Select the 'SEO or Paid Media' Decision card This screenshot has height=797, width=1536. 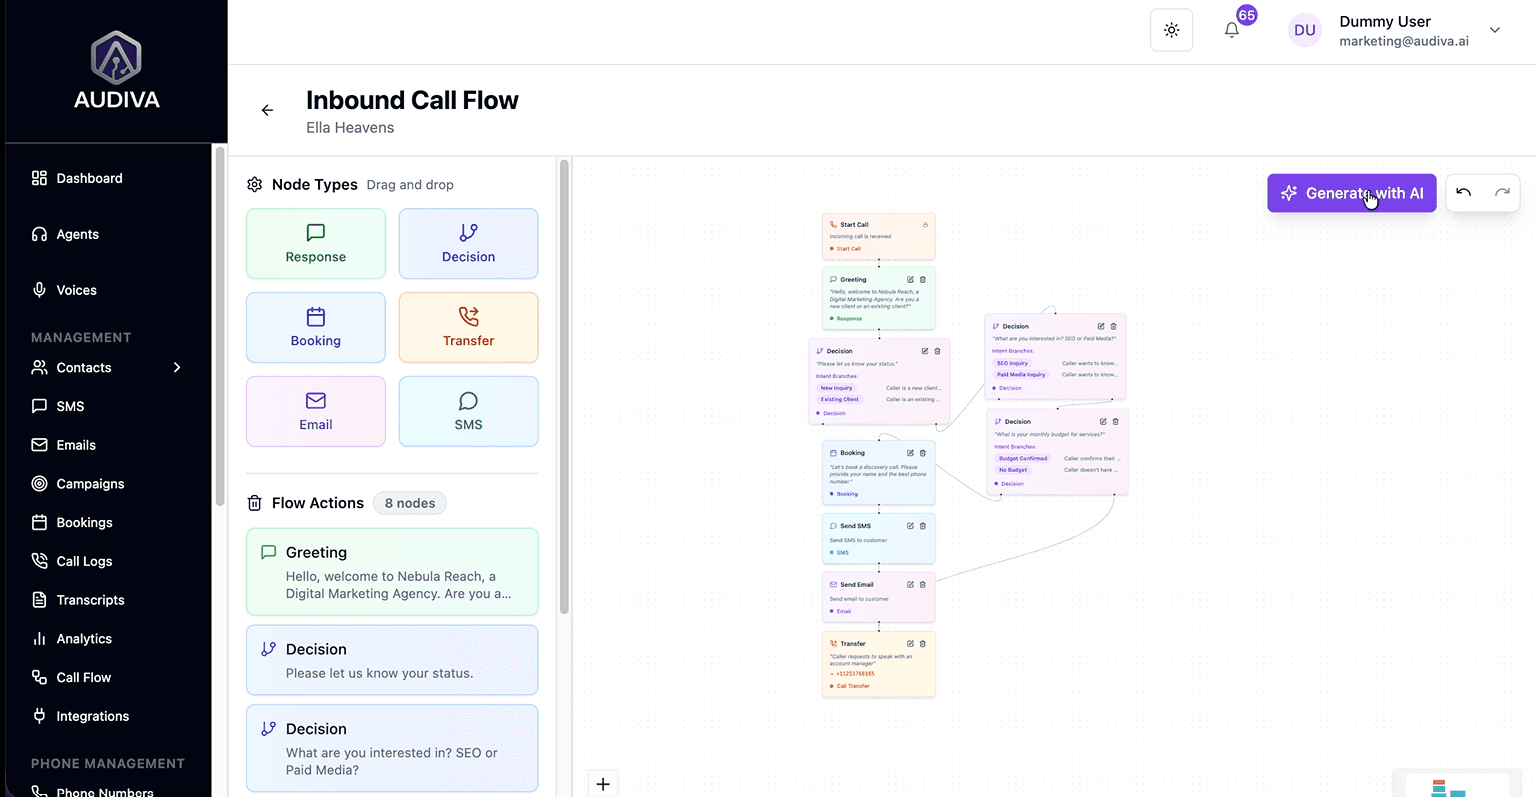coord(392,749)
